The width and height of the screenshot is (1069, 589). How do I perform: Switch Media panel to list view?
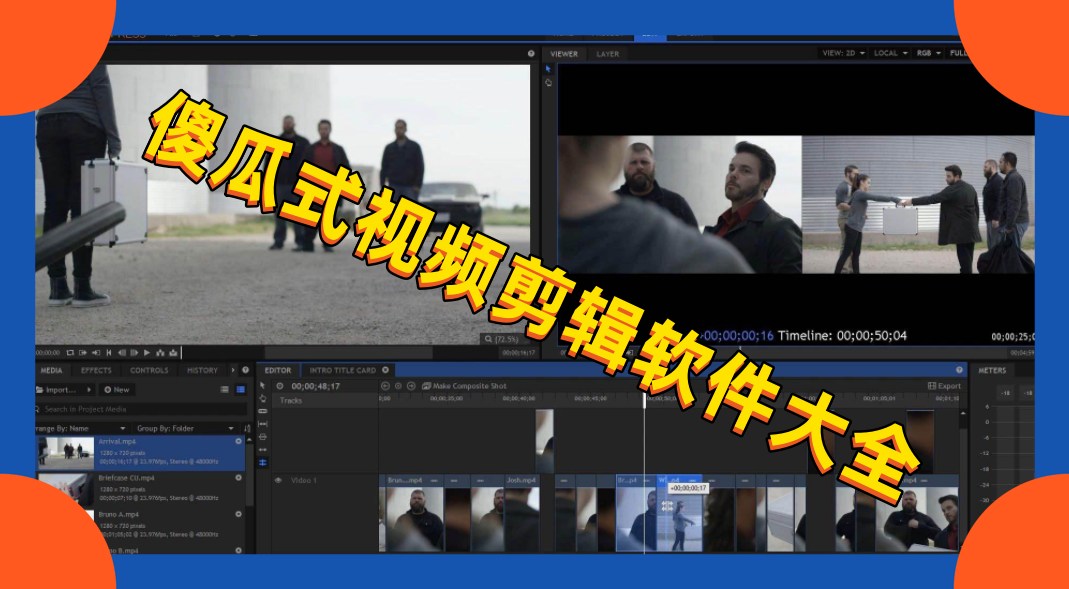[224, 389]
